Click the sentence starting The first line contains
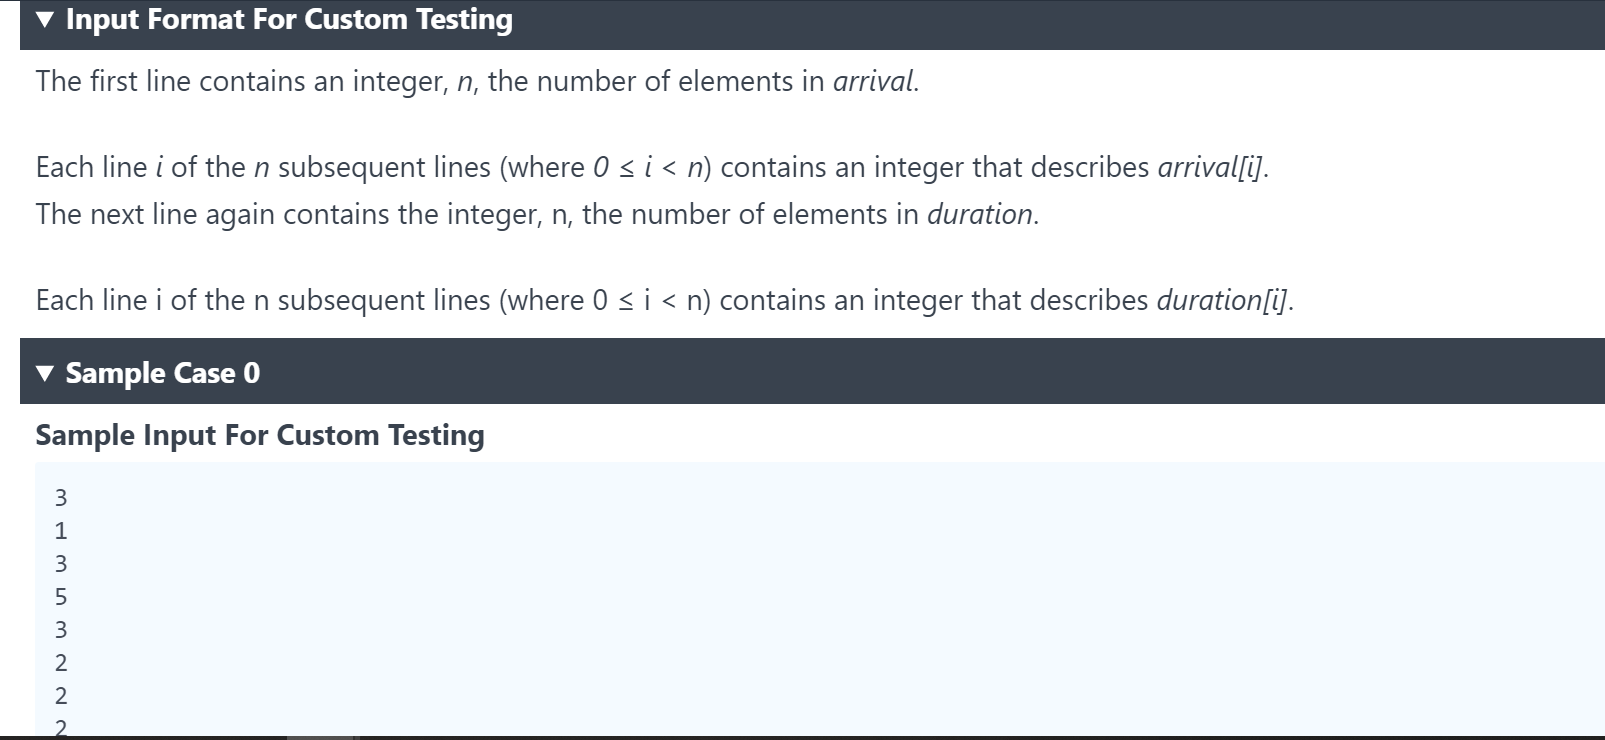Image resolution: width=1605 pixels, height=740 pixels. [x=478, y=81]
